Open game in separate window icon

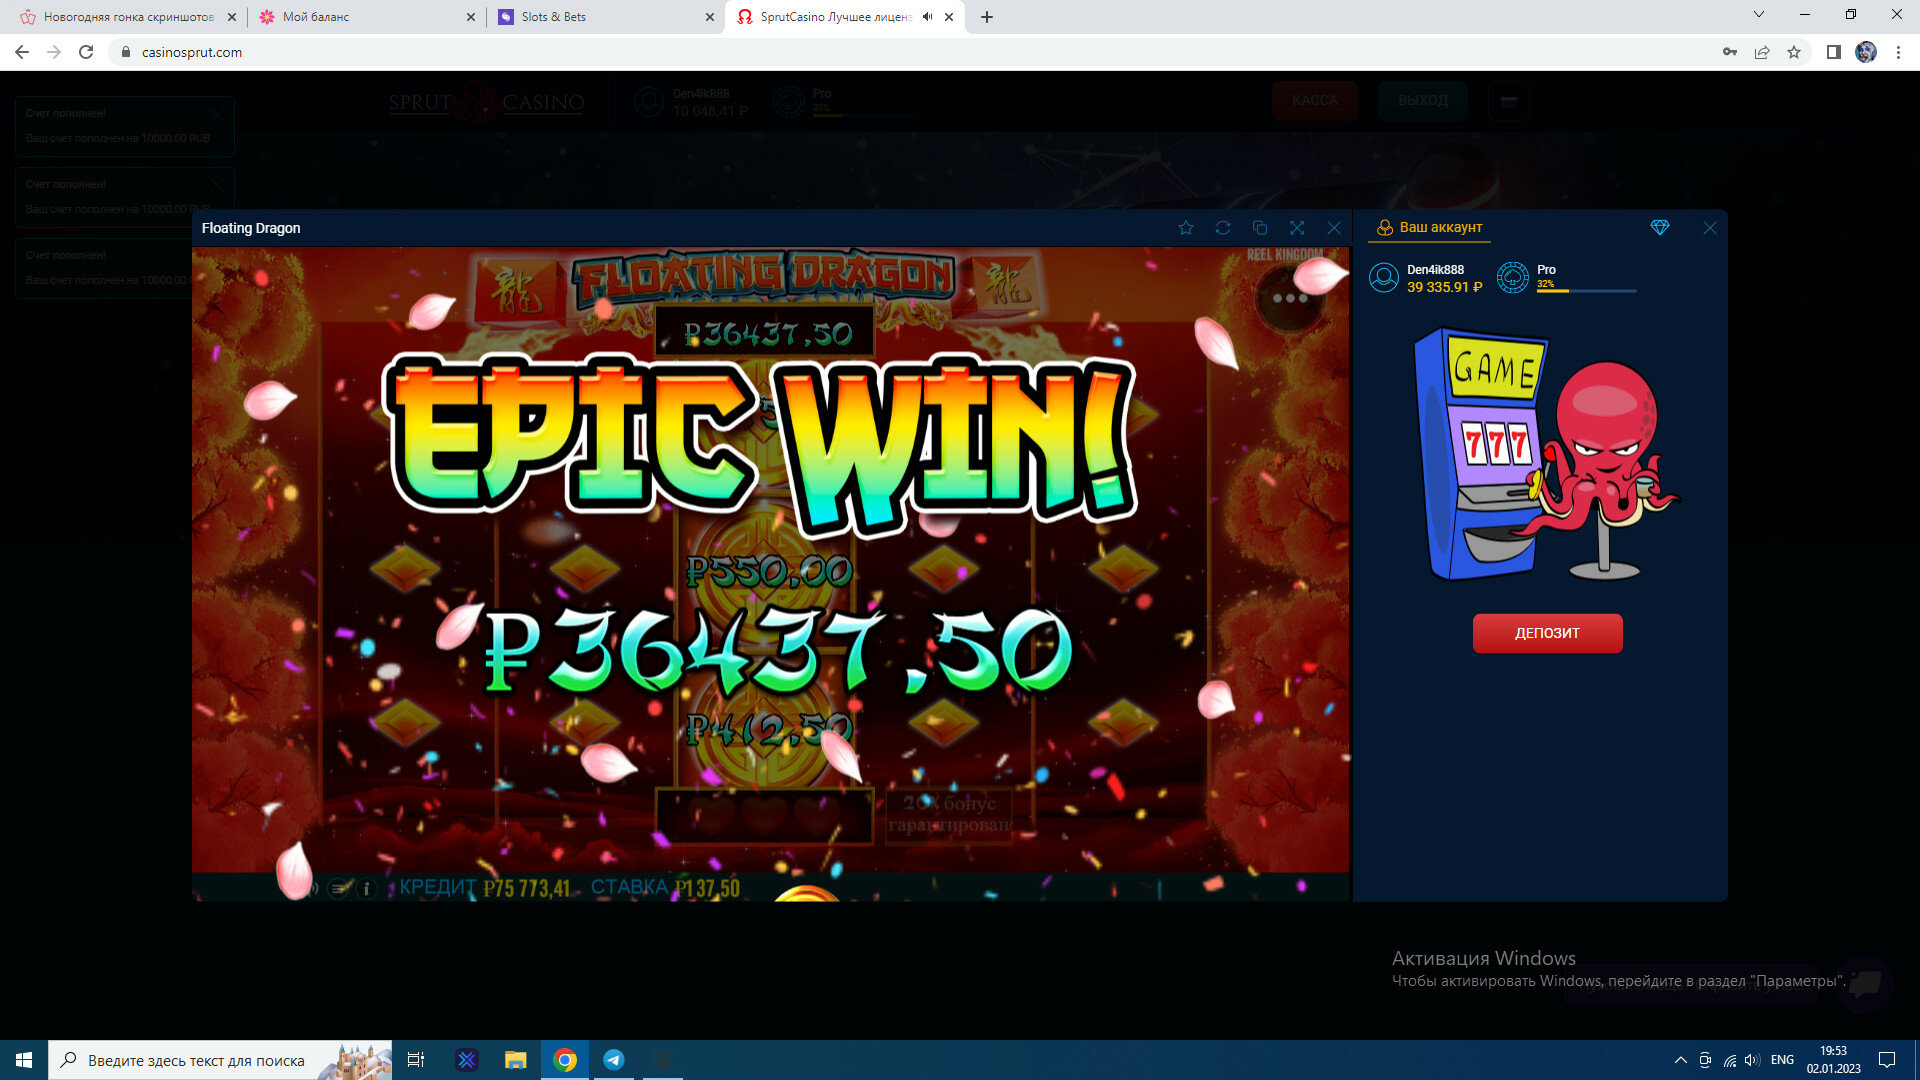tap(1260, 228)
